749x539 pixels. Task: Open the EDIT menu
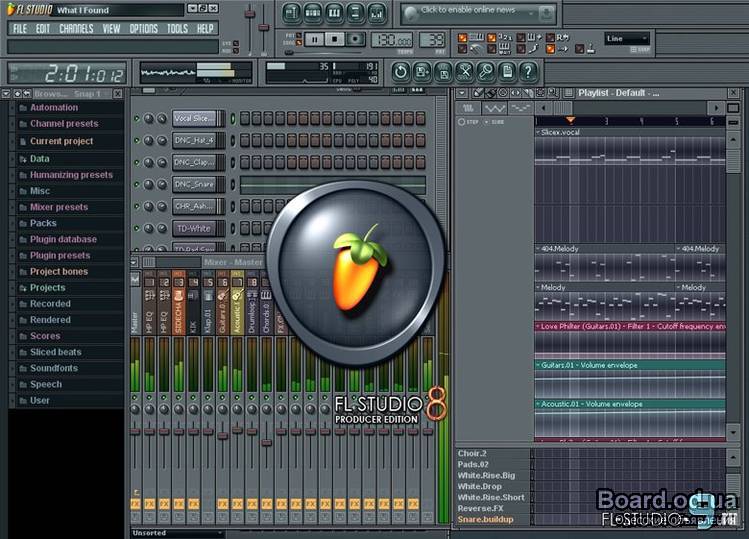tap(43, 29)
